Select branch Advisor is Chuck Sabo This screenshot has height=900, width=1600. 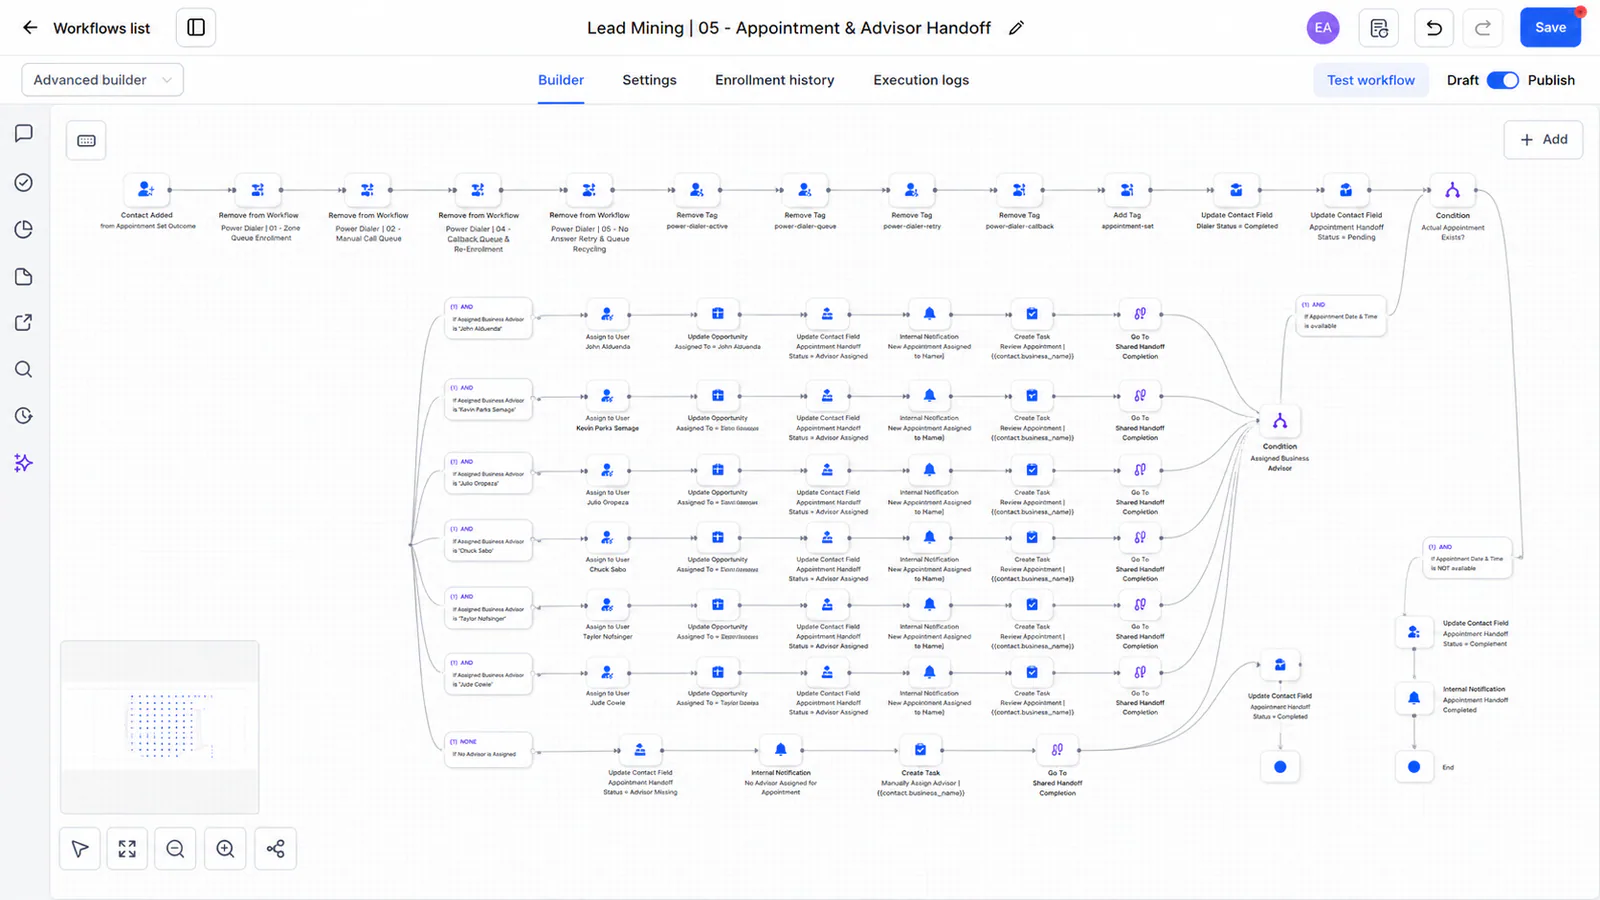click(489, 540)
